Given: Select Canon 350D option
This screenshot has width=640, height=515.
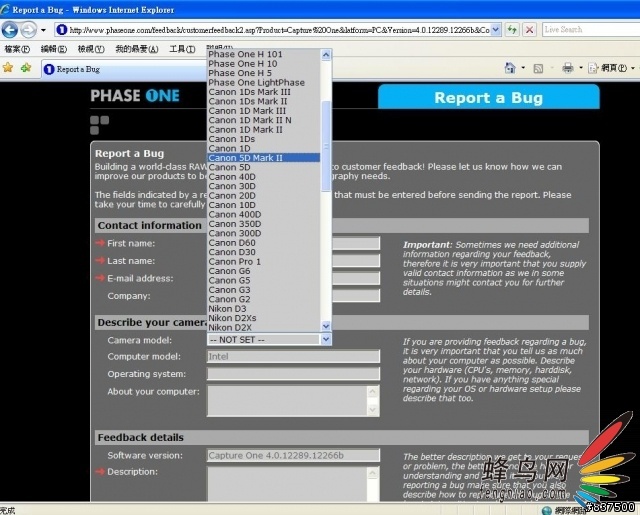Looking at the screenshot, I should [264, 224].
